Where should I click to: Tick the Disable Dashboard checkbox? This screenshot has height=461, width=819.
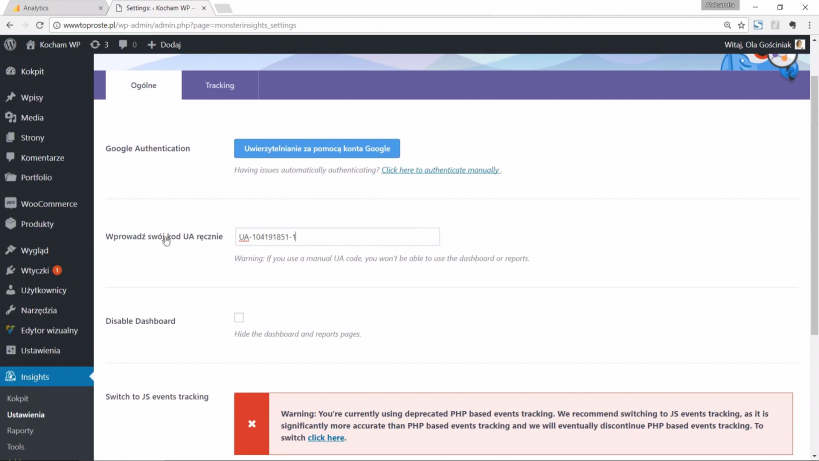click(239, 317)
